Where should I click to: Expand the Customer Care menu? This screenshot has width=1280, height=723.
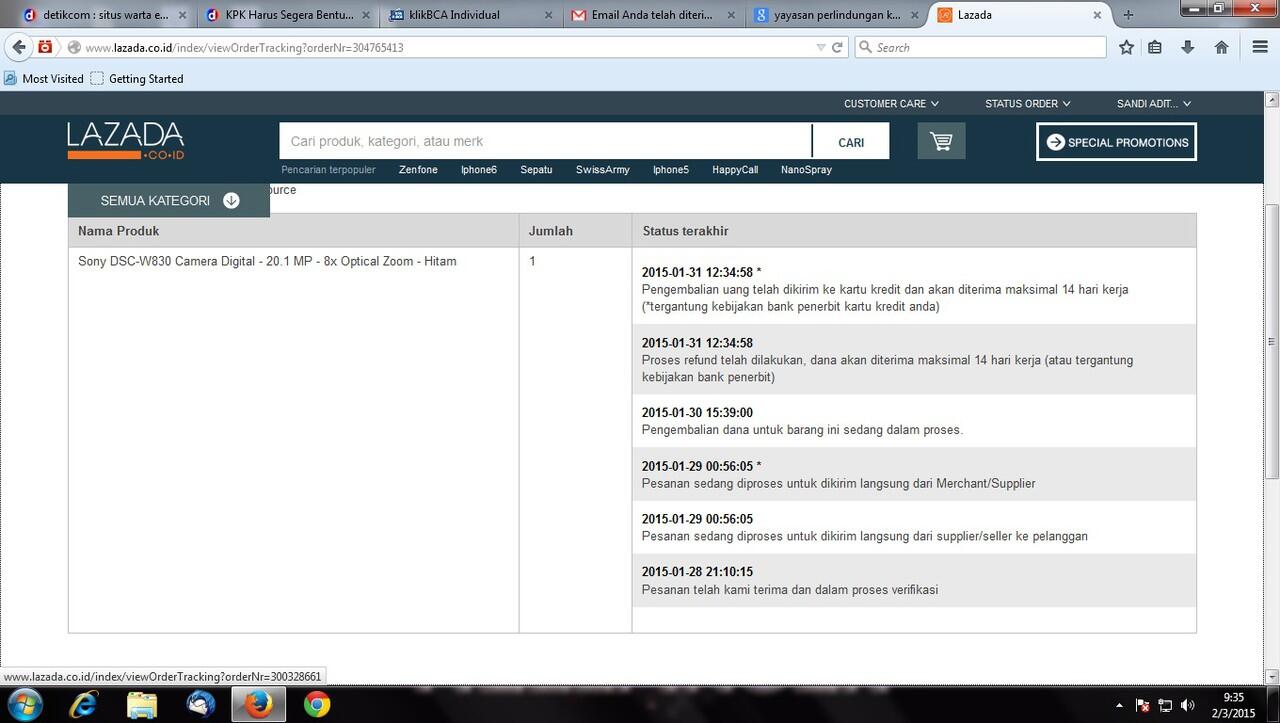891,103
